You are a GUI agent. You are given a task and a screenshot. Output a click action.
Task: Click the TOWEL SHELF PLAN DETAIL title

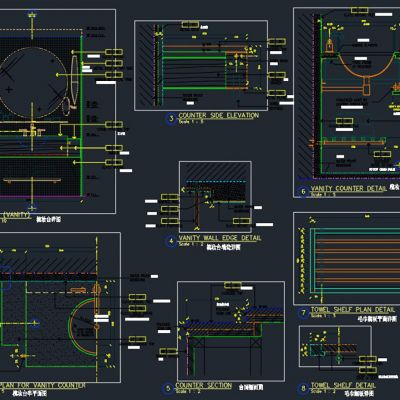[353, 309]
